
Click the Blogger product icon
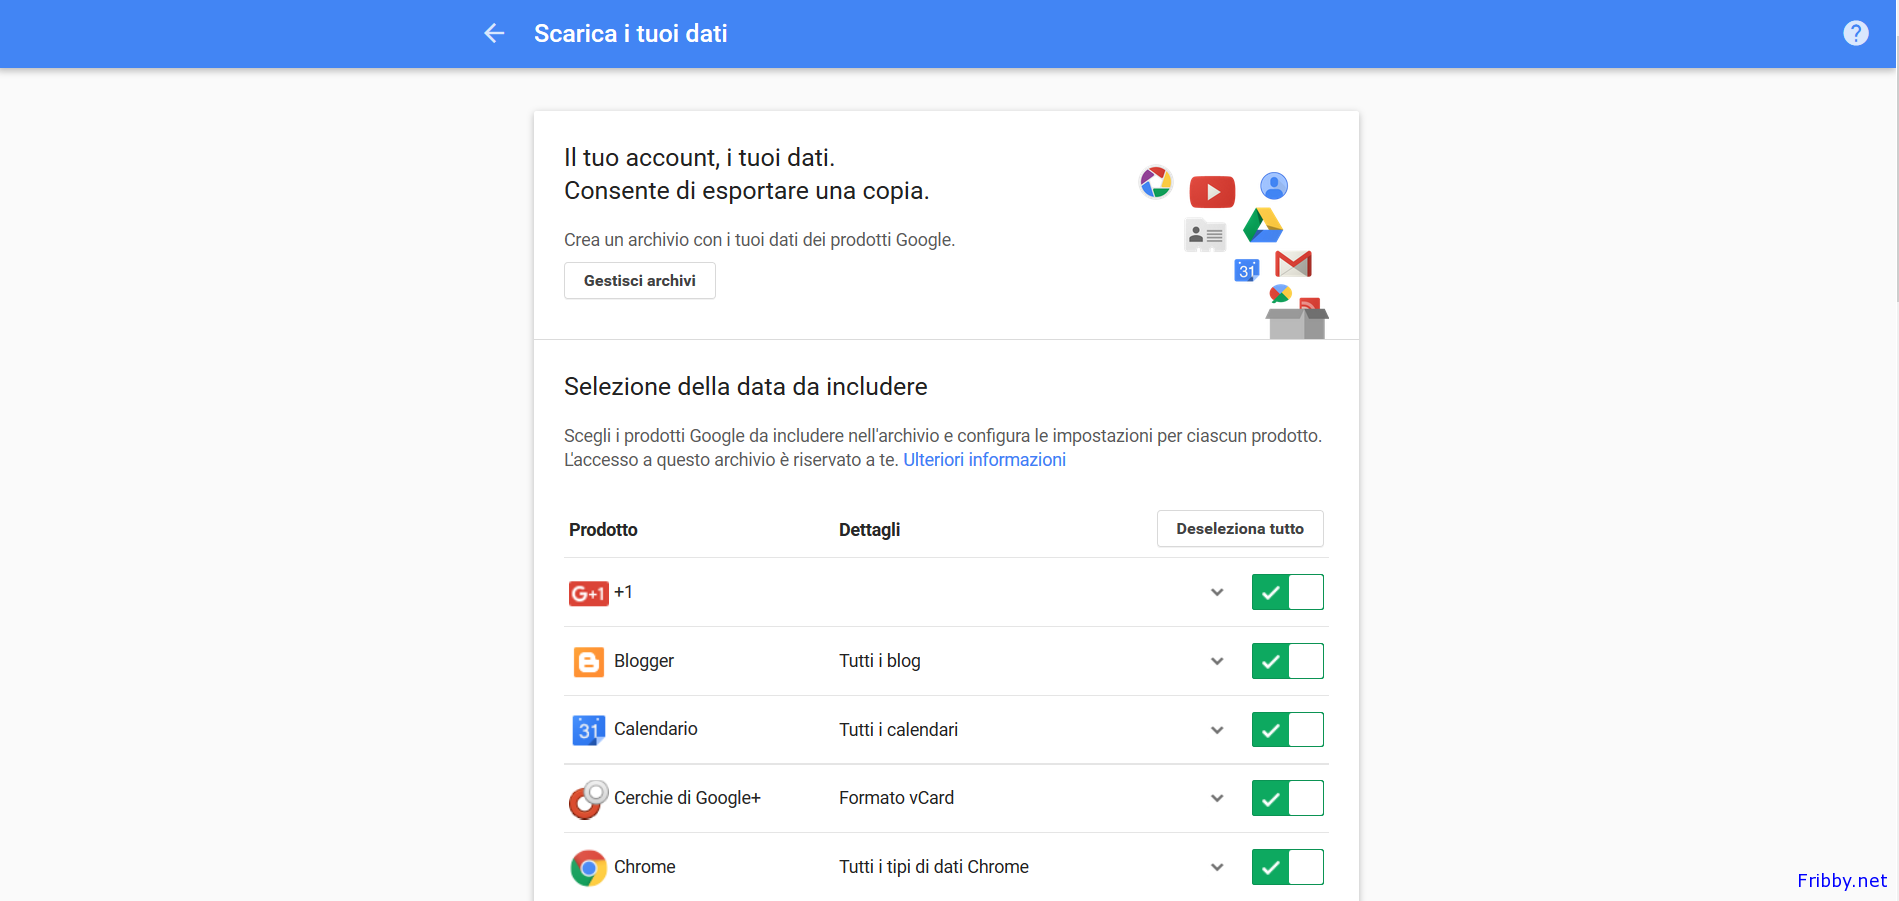click(588, 661)
